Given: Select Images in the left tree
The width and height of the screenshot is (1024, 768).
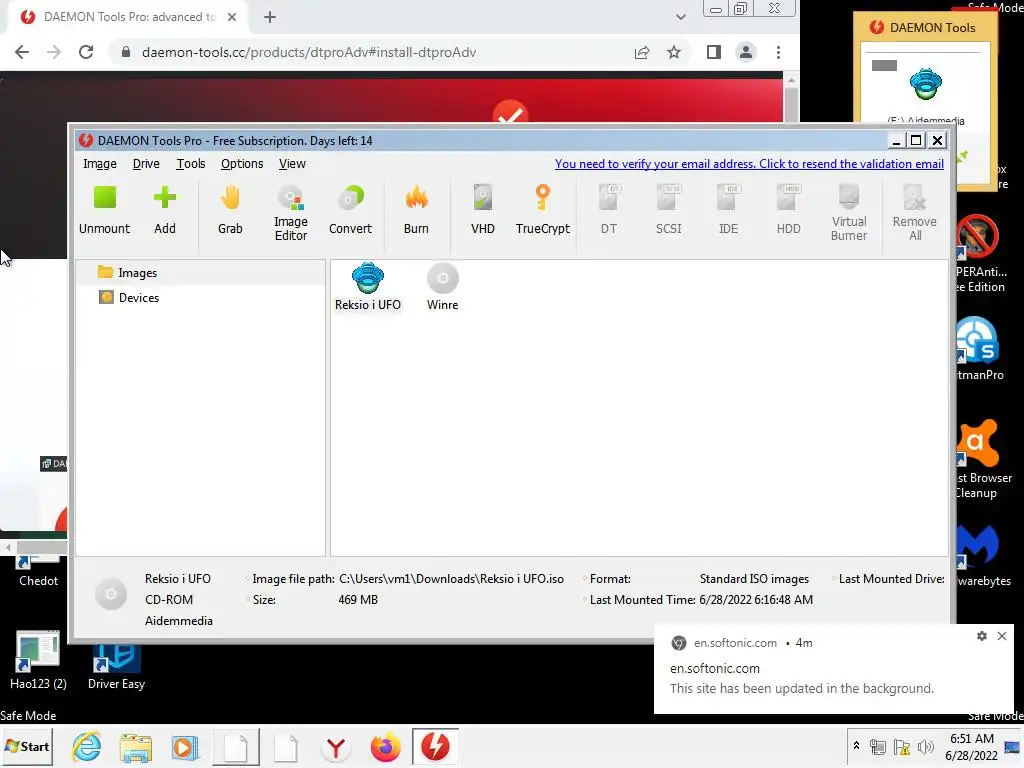Looking at the screenshot, I should click(x=200, y=273).
